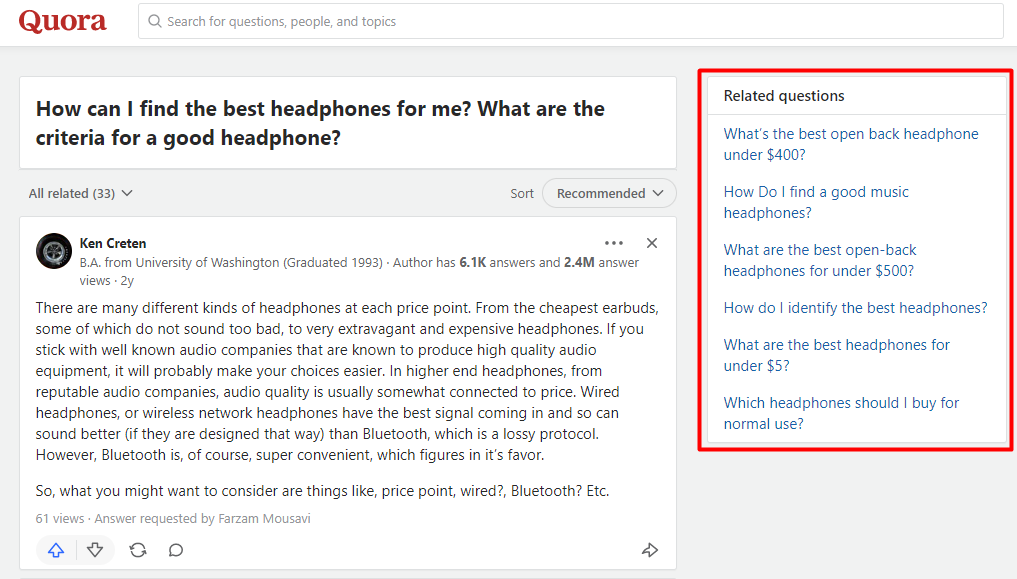Open the three-dot more options menu
This screenshot has width=1017, height=579.
[614, 243]
